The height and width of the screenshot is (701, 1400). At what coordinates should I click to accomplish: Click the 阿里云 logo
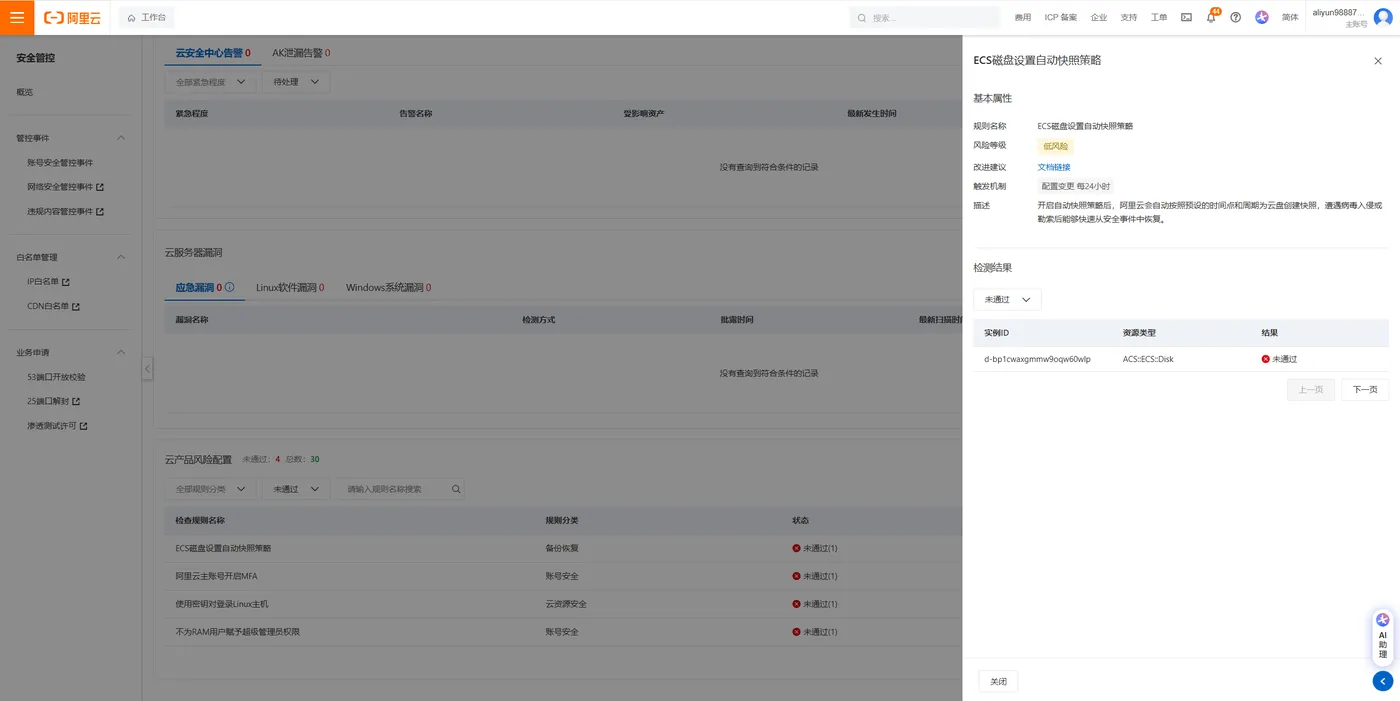pyautogui.click(x=72, y=18)
